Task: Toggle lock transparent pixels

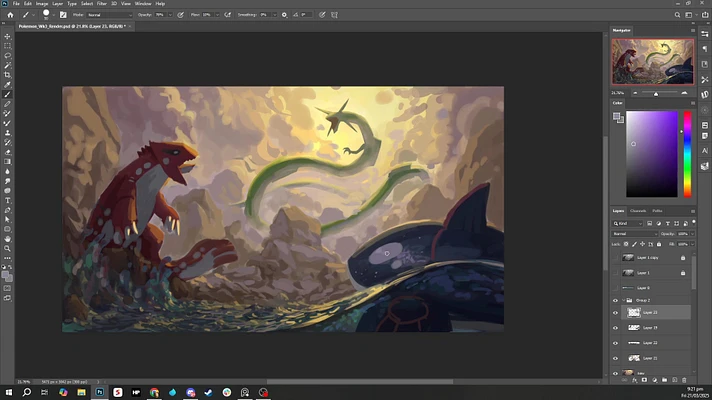Action: coord(626,244)
